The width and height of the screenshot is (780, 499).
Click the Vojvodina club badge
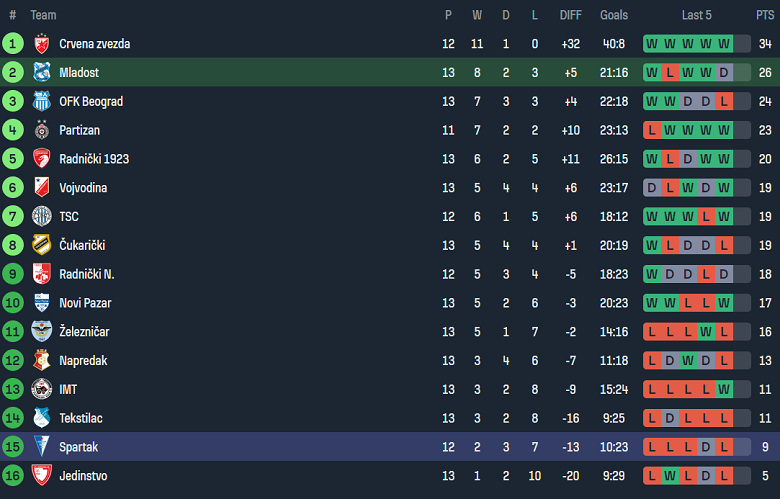41,188
